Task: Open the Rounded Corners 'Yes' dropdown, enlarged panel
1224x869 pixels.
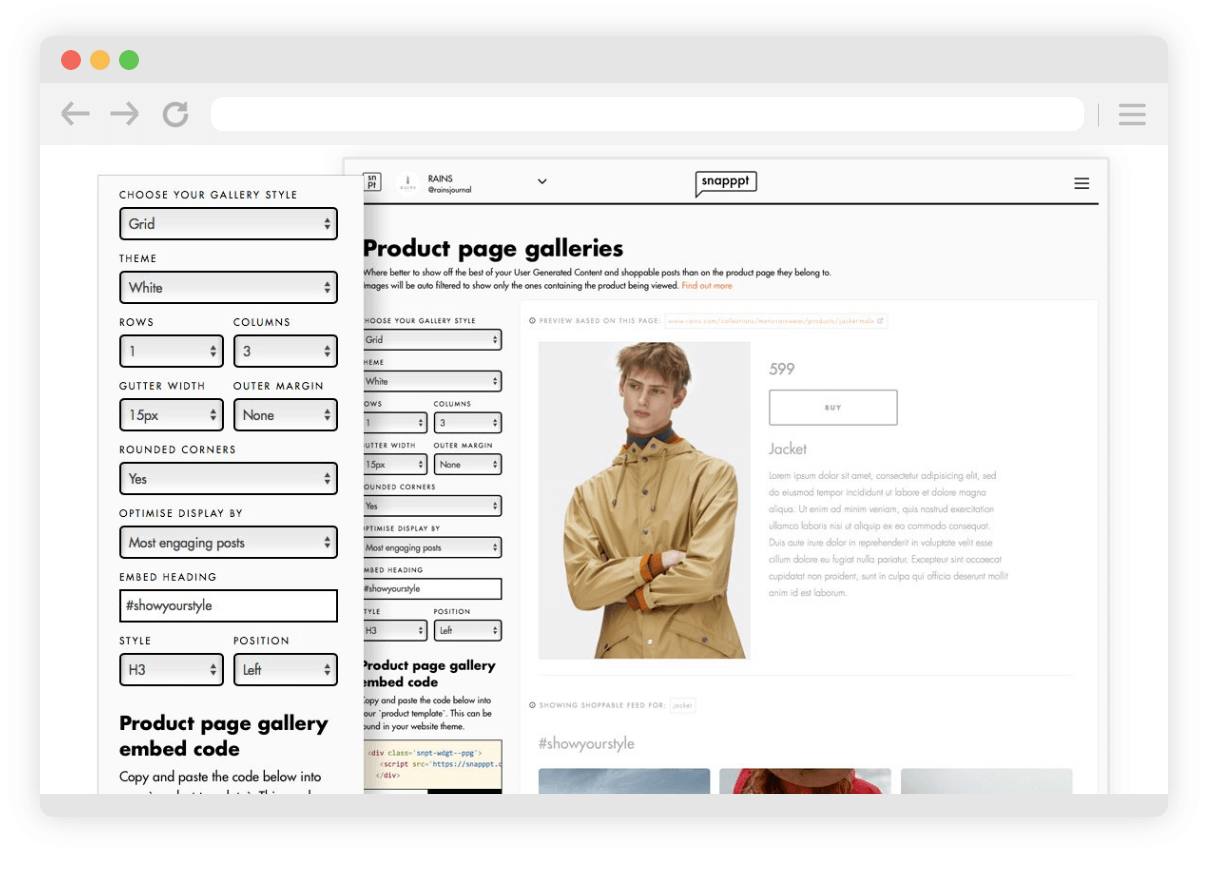Action: [x=228, y=479]
